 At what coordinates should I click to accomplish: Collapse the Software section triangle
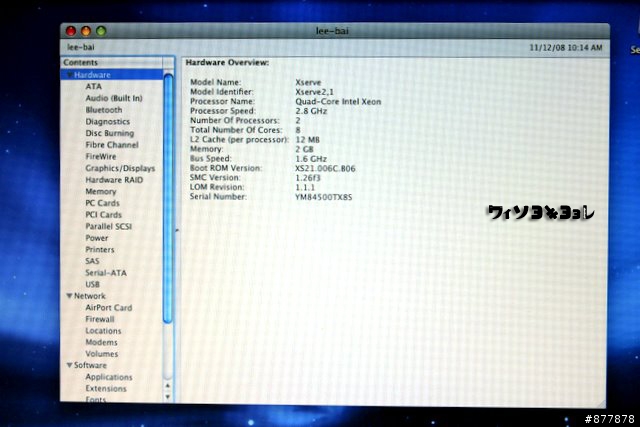[x=69, y=365]
